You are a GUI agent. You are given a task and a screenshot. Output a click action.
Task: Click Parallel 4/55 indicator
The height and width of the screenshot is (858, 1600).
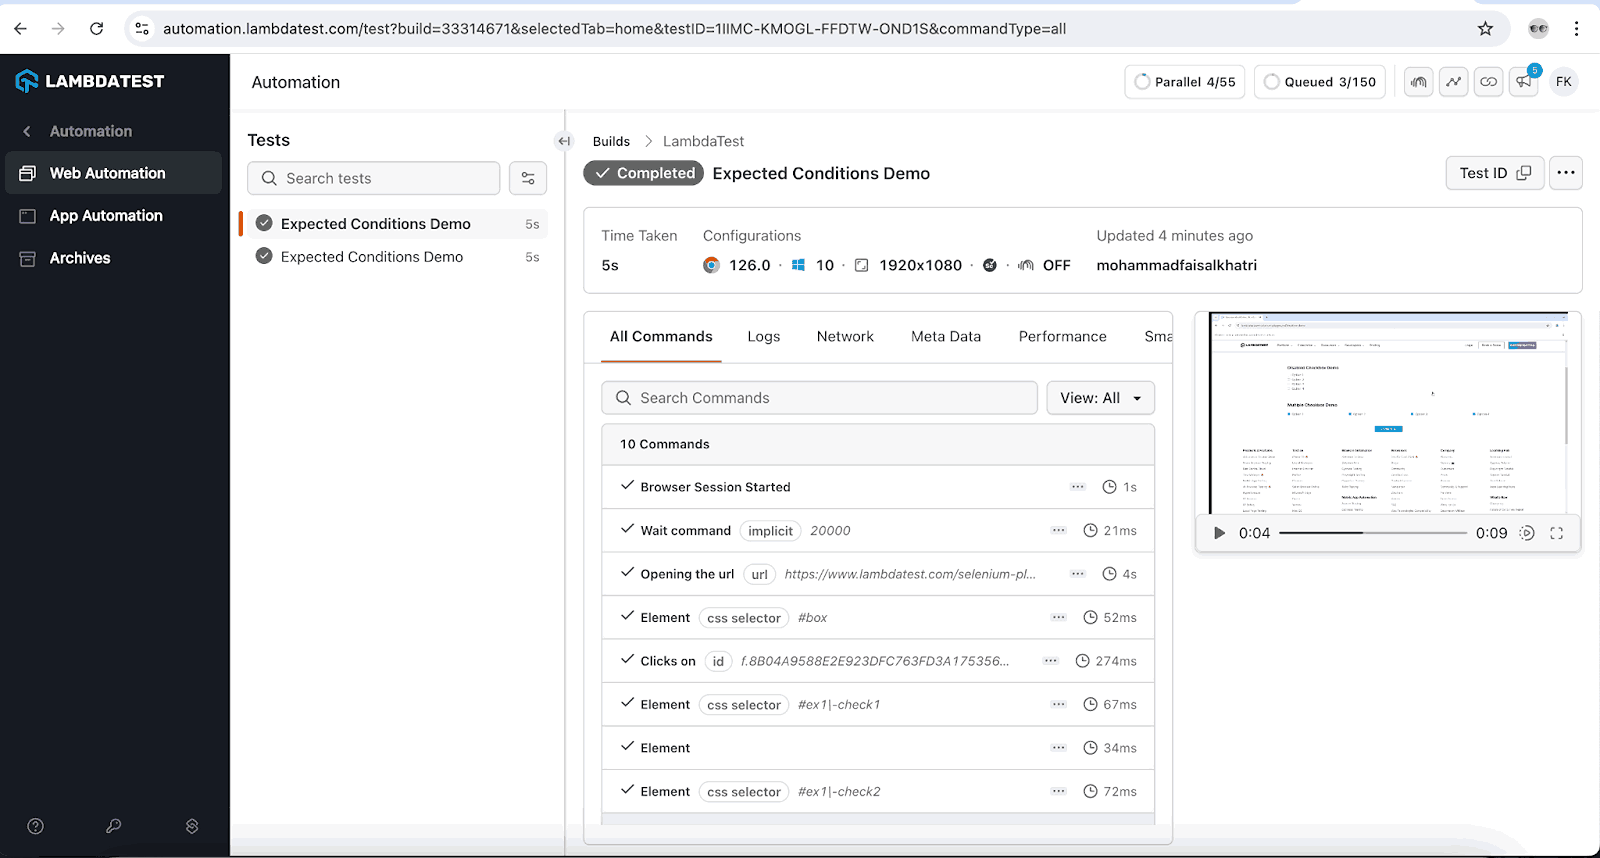click(x=1185, y=82)
